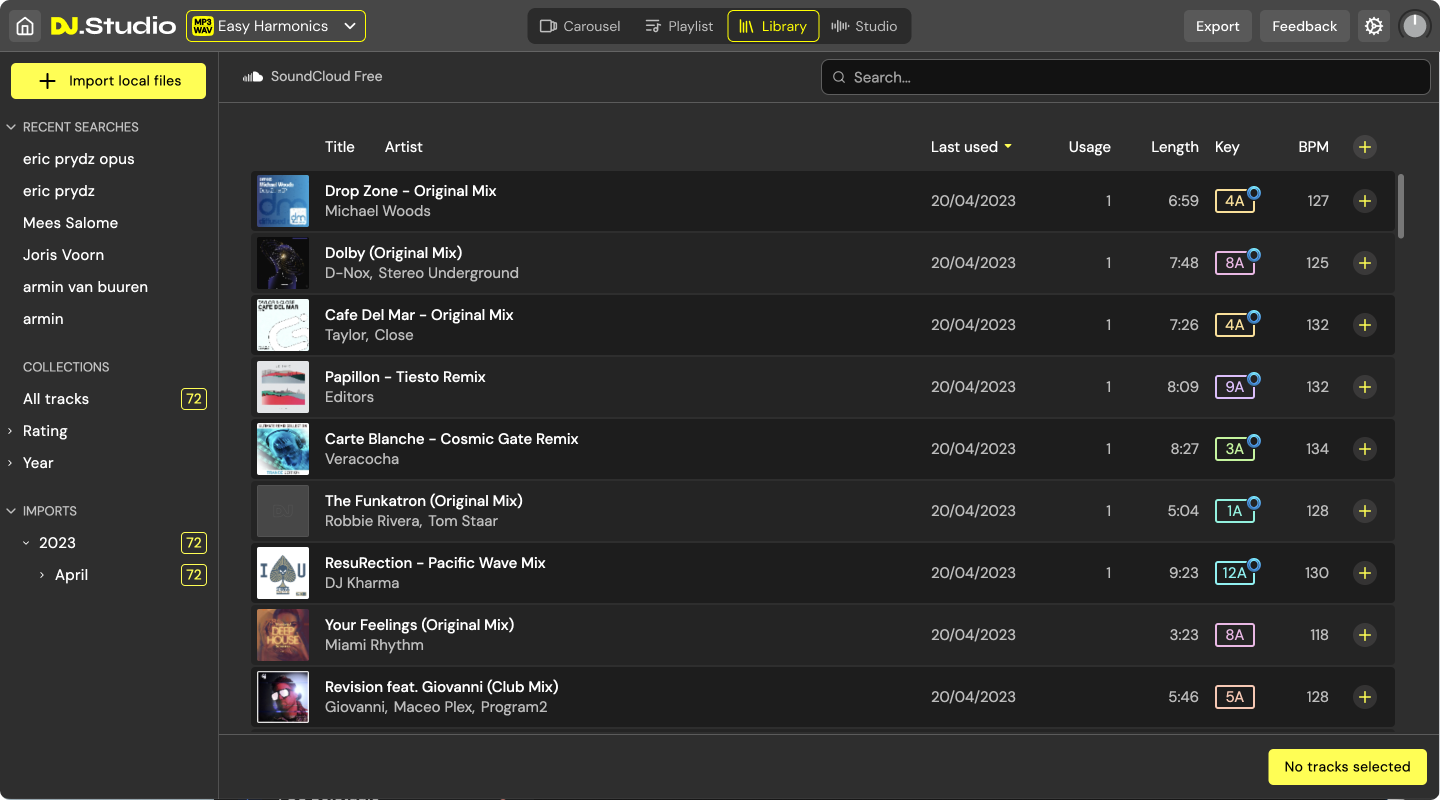Click the Home icon button
Viewport: 1440px width, 800px height.
coord(25,26)
